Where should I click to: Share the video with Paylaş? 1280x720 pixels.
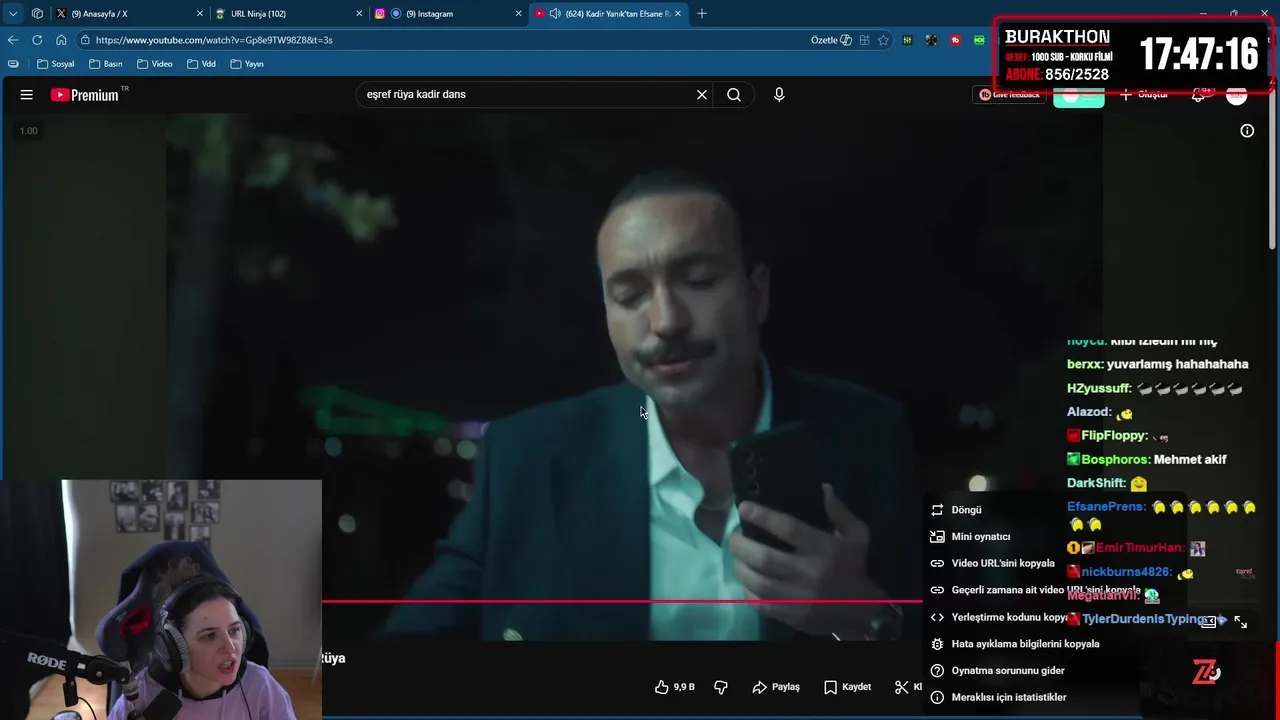(x=776, y=687)
